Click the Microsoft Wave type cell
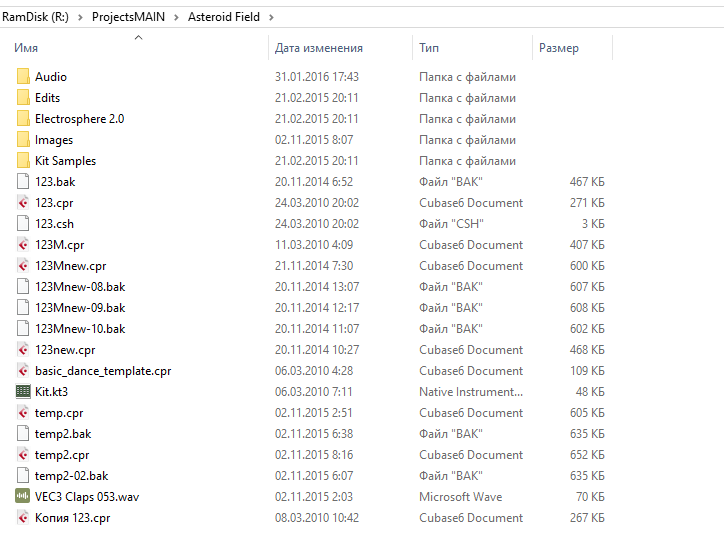This screenshot has width=724, height=552. coord(460,497)
